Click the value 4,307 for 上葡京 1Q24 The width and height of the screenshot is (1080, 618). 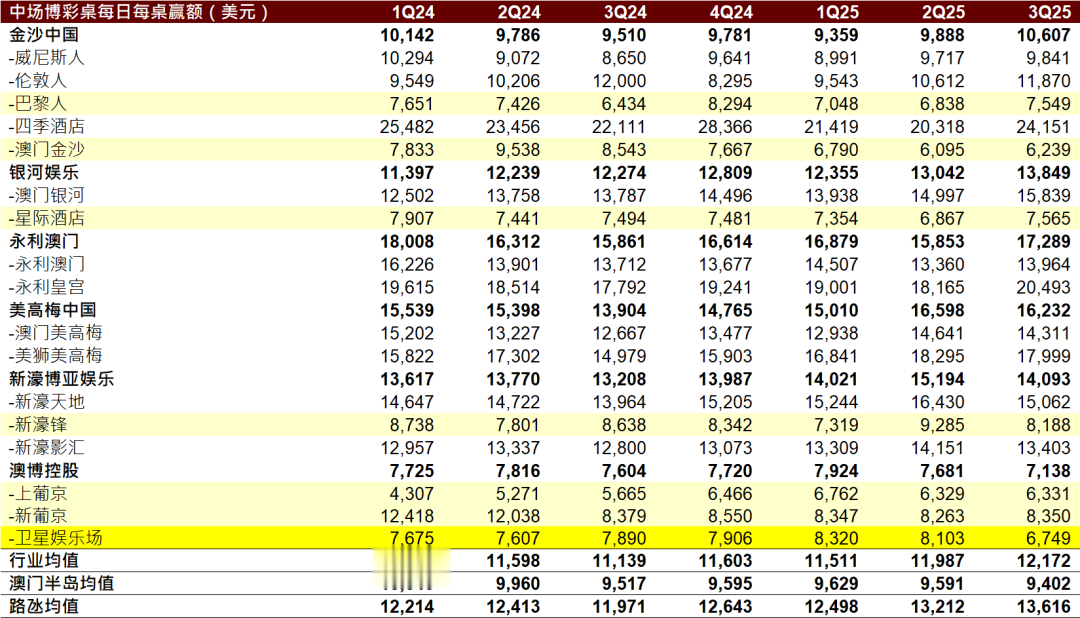[x=412, y=494]
